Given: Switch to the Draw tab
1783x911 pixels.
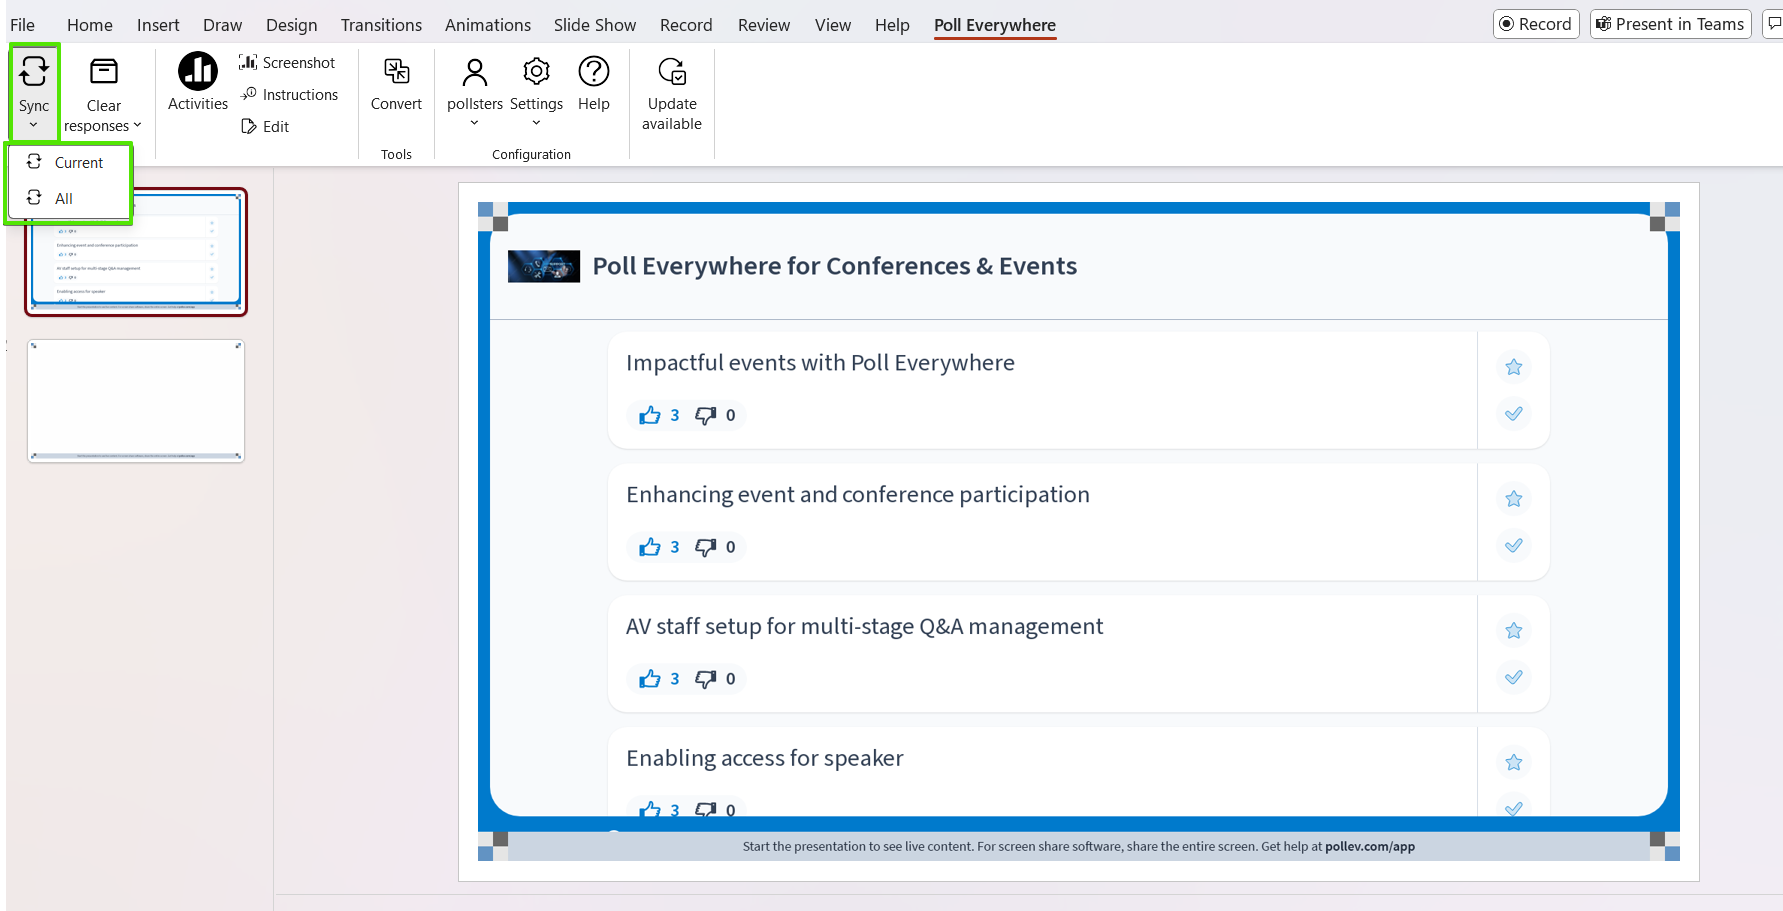Looking at the screenshot, I should [x=222, y=25].
